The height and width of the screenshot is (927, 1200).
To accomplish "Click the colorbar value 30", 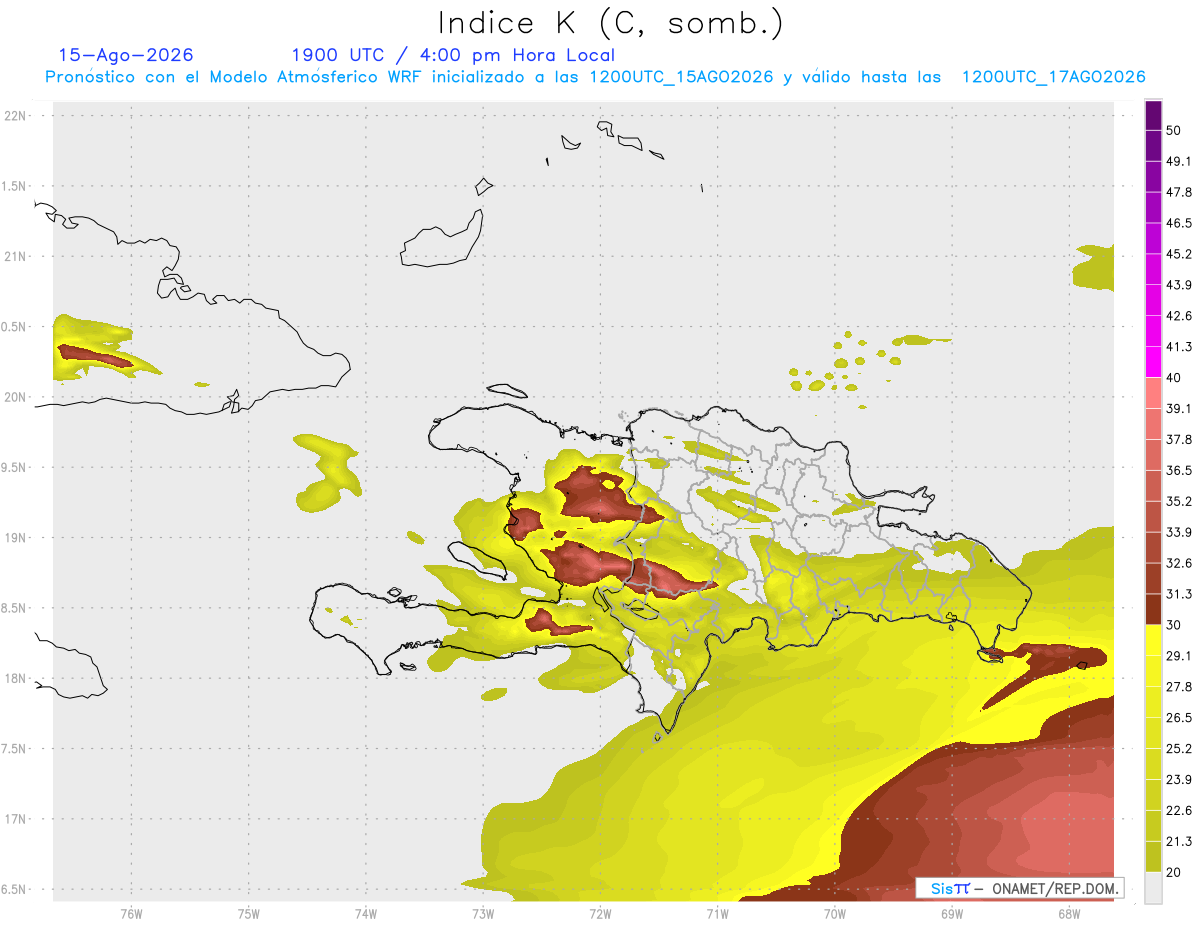I will click(1173, 626).
